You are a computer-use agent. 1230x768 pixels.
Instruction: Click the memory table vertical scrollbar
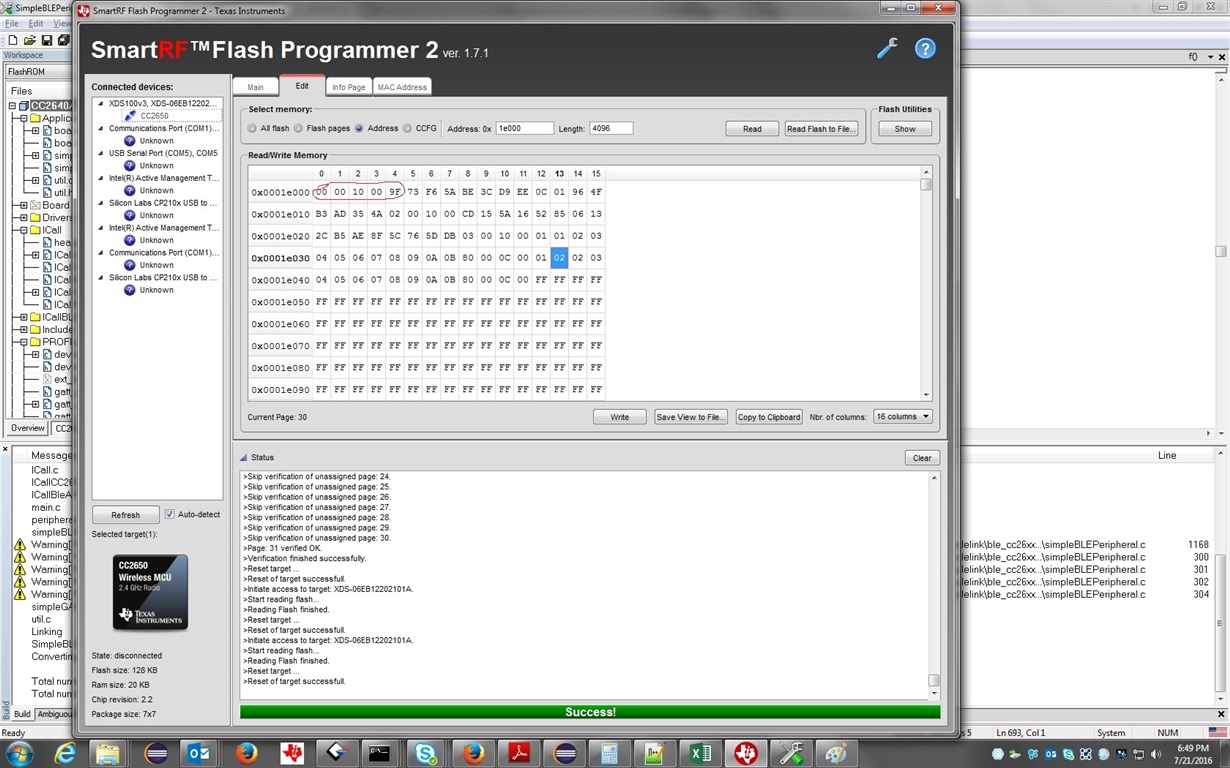coord(927,284)
